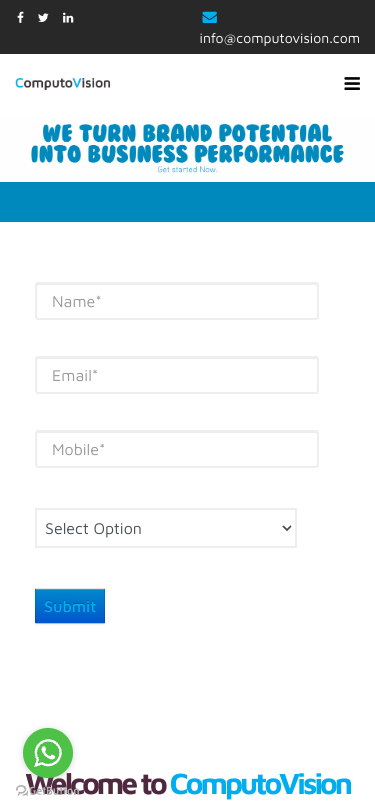The width and height of the screenshot is (375, 812).
Task: Open the Twitter social icon
Action: point(43,18)
